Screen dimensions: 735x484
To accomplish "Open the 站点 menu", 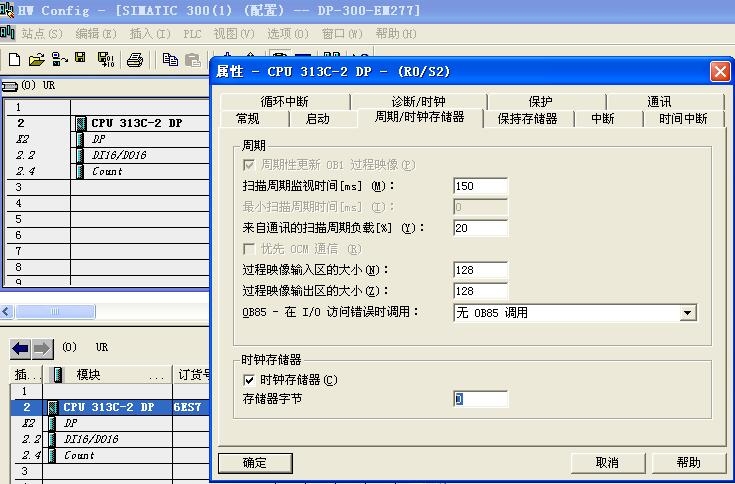I will tap(42, 34).
